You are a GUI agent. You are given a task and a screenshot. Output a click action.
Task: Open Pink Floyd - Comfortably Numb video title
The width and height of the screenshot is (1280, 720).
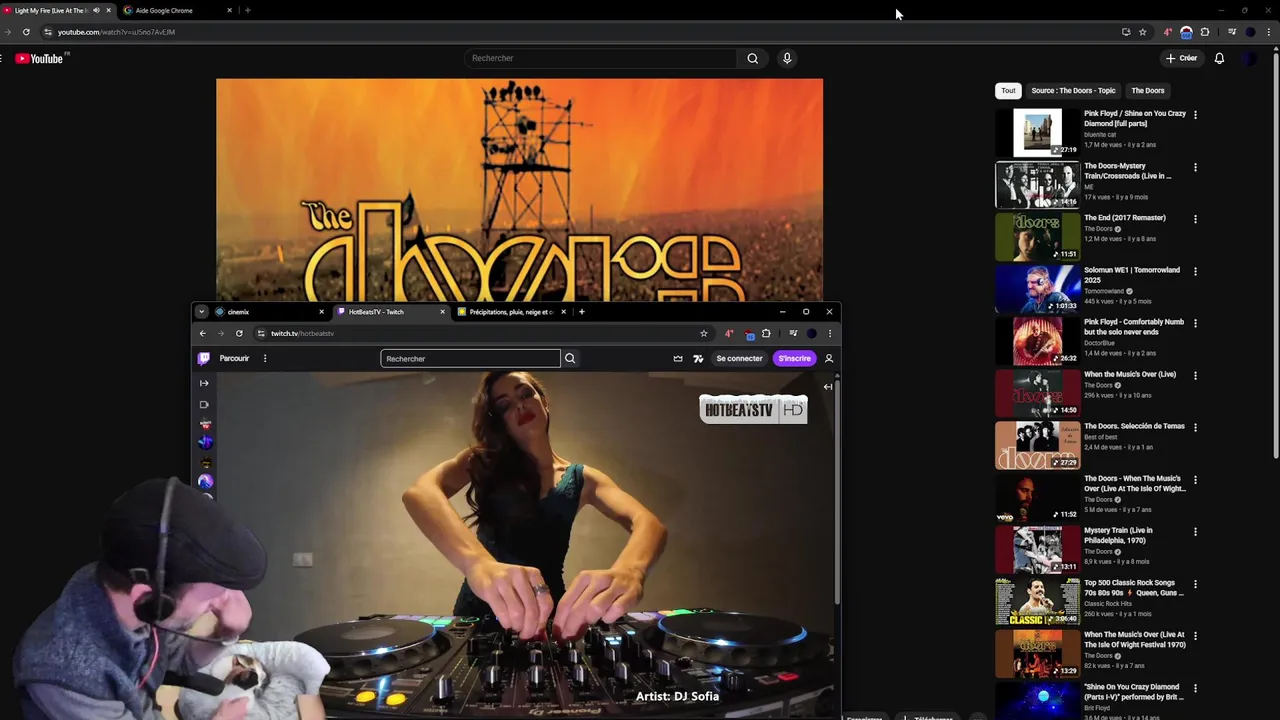click(x=1134, y=327)
